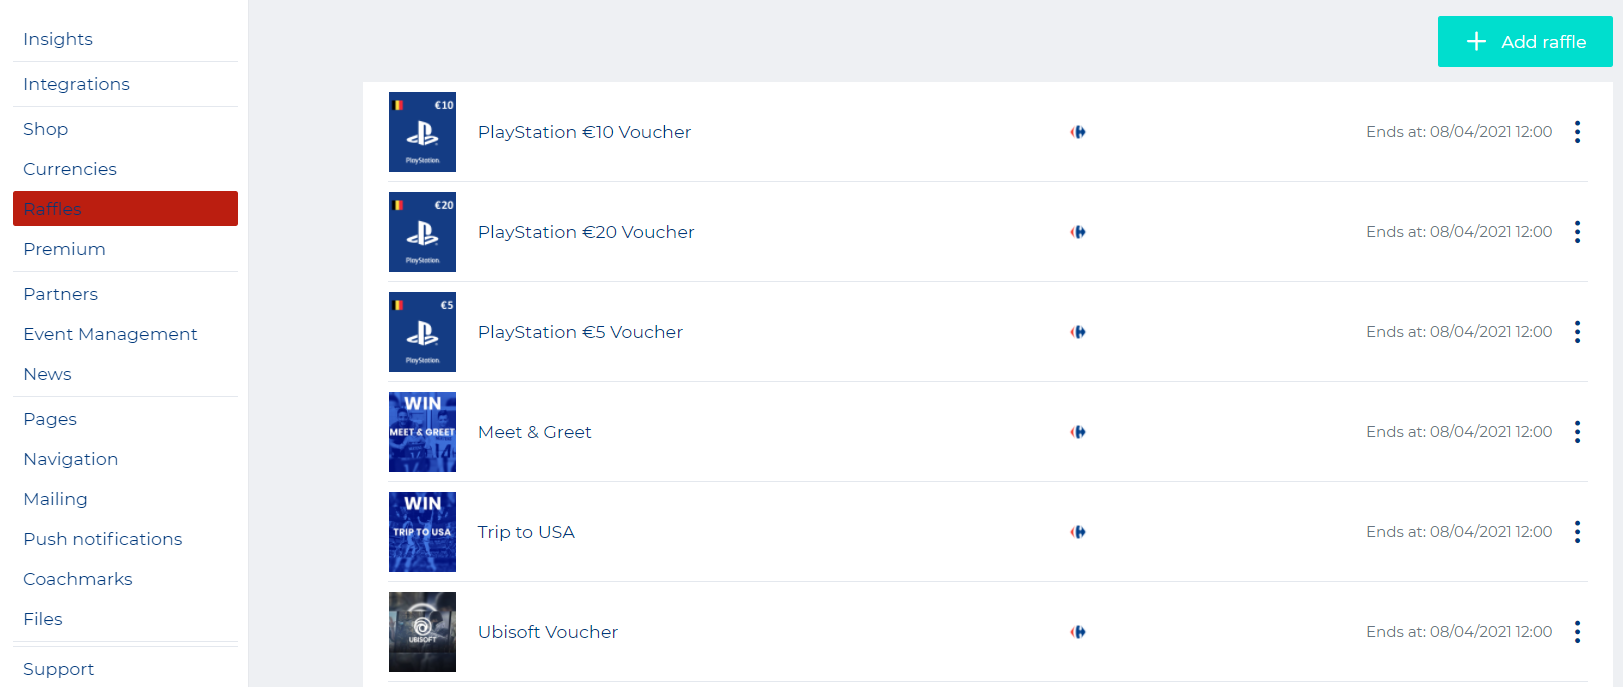Open the kebab menu for PlayStation €10 Voucher

pyautogui.click(x=1577, y=132)
